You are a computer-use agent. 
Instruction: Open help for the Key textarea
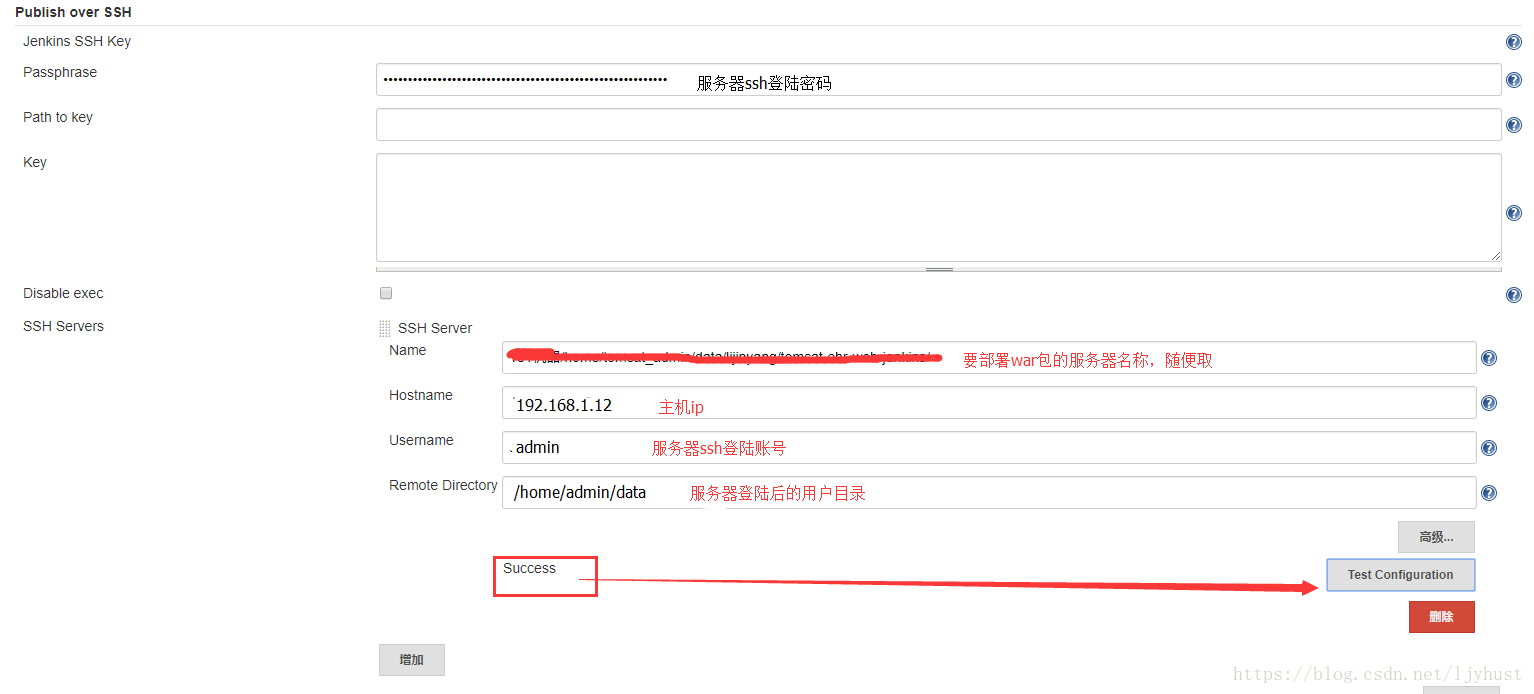(x=1513, y=212)
